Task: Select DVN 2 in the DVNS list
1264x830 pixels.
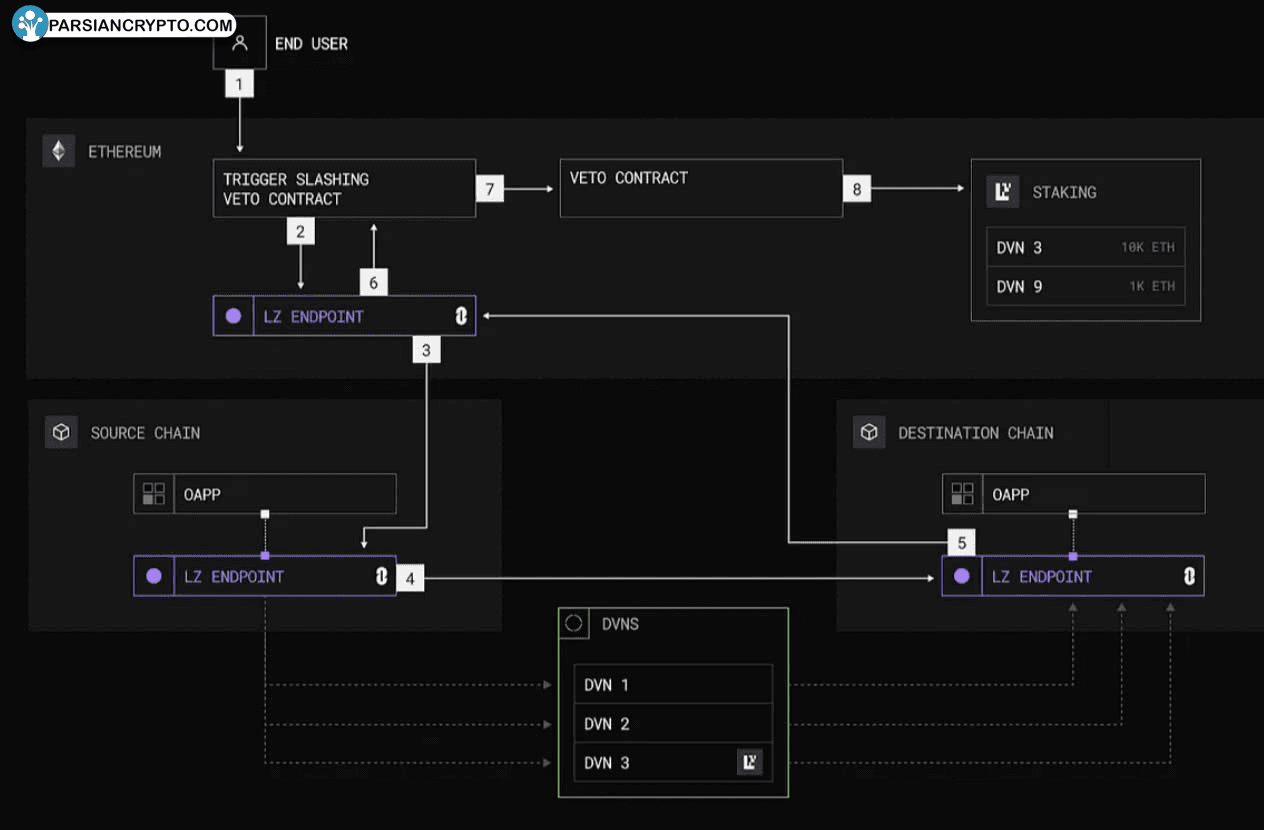Action: tap(672, 724)
